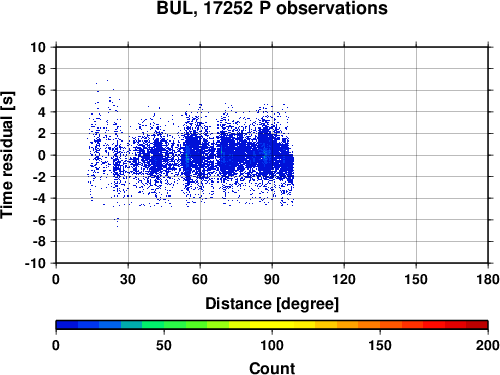Click the y-axis tick label "6"
500x375 pixels.
(x=41, y=90)
